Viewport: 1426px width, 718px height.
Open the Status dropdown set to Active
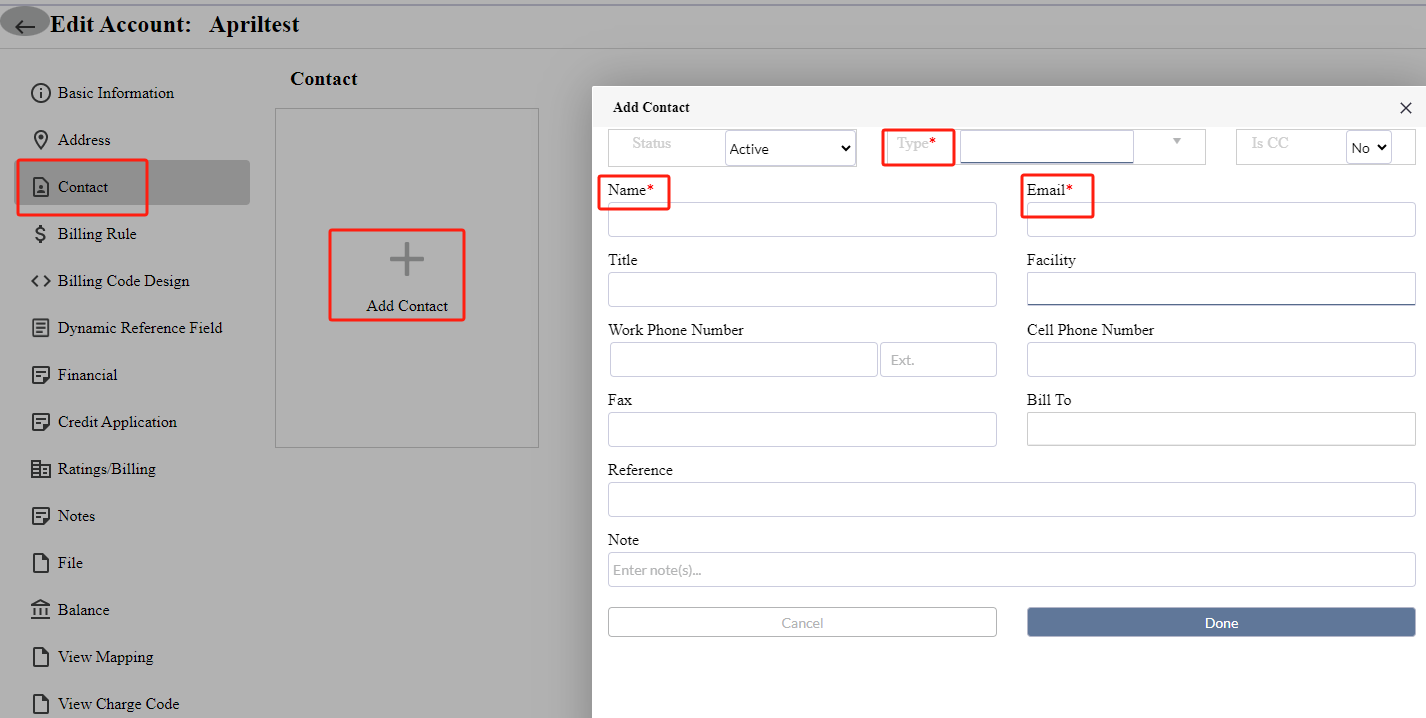point(790,149)
